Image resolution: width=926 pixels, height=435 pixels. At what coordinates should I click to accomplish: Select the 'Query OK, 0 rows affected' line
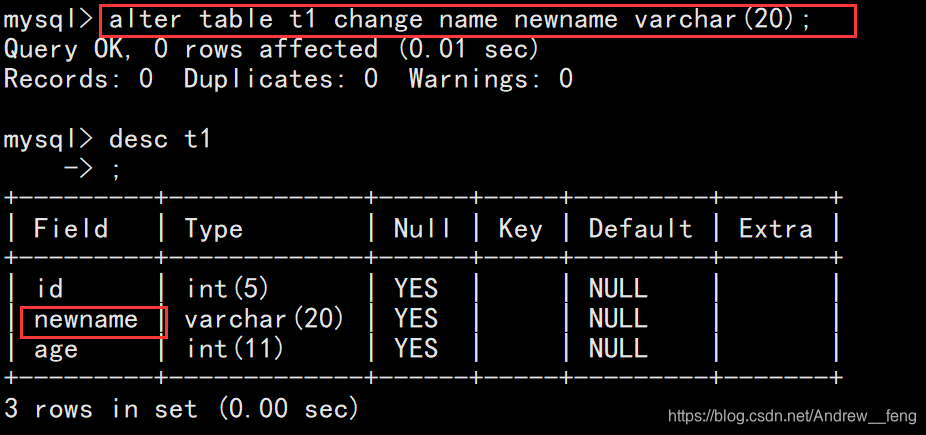click(272, 50)
